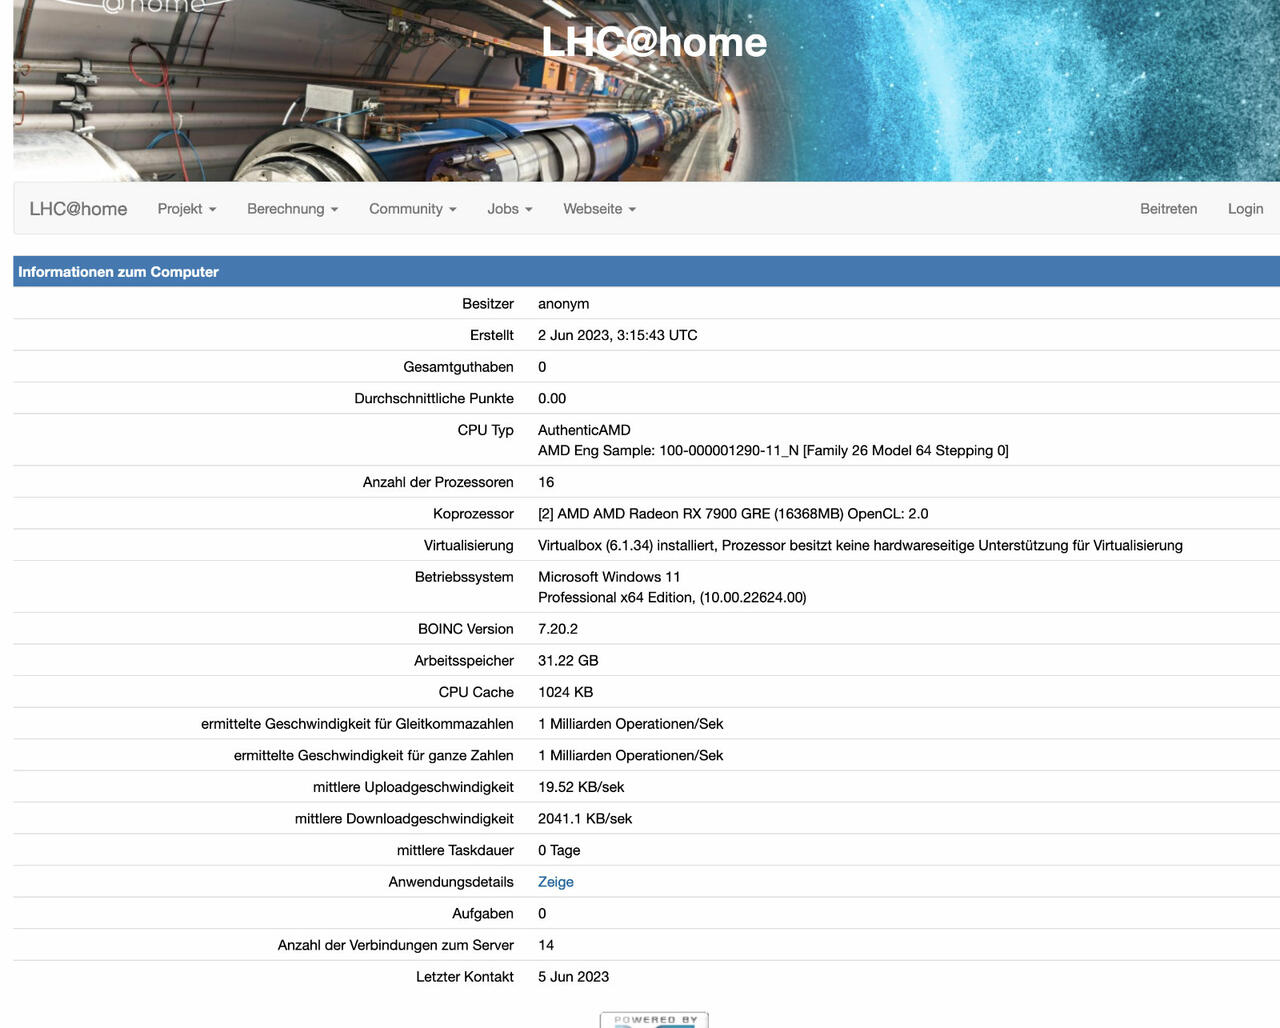
Task: Click the large LHC@home banner title
Action: click(654, 42)
